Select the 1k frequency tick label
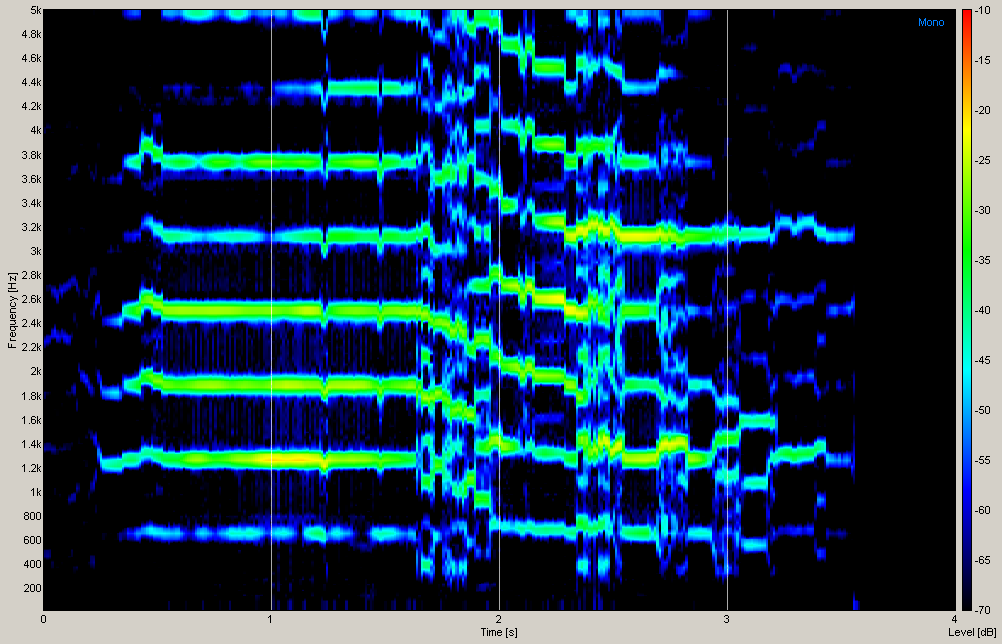Image resolution: width=1002 pixels, height=644 pixels. [x=35, y=492]
